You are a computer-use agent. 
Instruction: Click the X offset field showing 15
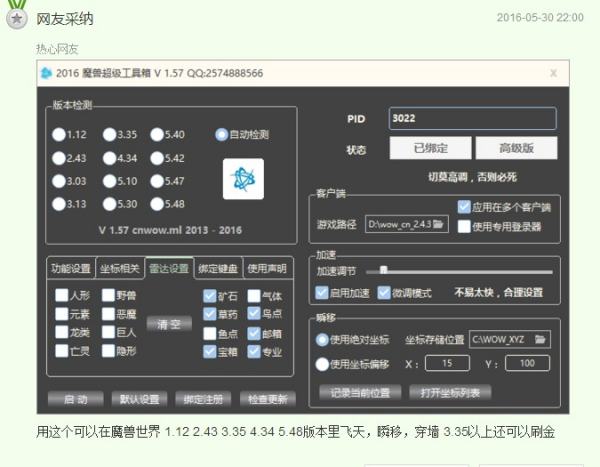coord(447,363)
